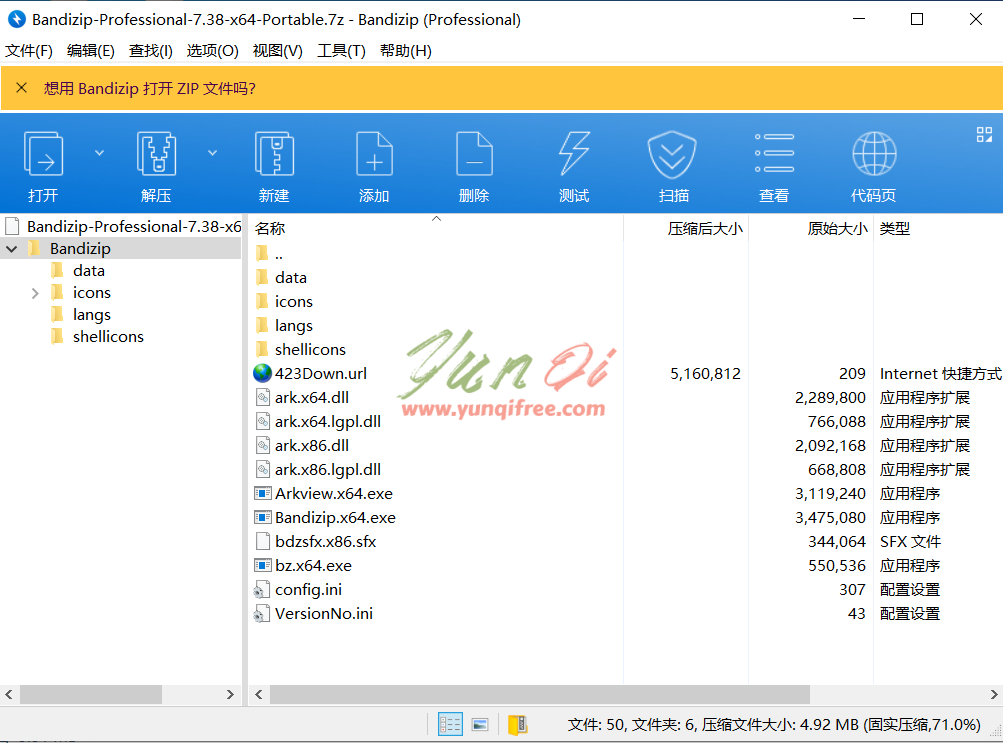This screenshot has height=743, width=1003.
Task: Select the langs folder in the tree
Action: pyautogui.click(x=91, y=315)
